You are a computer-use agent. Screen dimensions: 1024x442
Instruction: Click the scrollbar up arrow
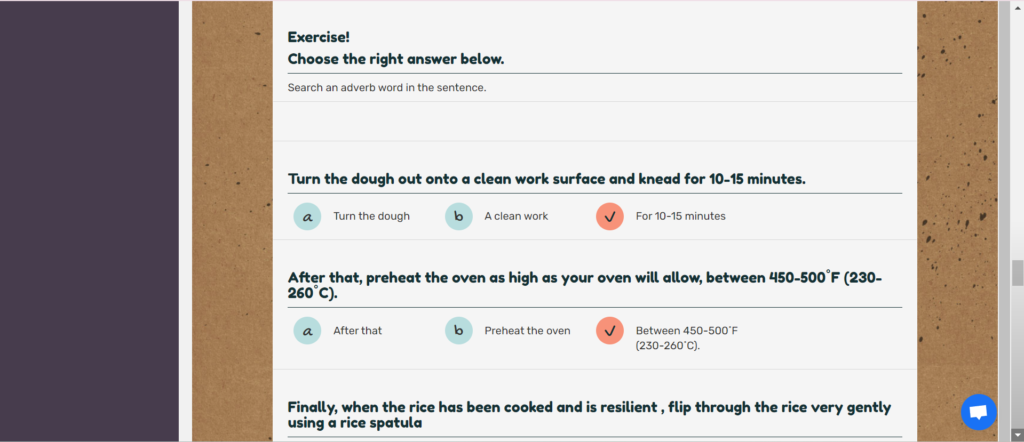1017,6
